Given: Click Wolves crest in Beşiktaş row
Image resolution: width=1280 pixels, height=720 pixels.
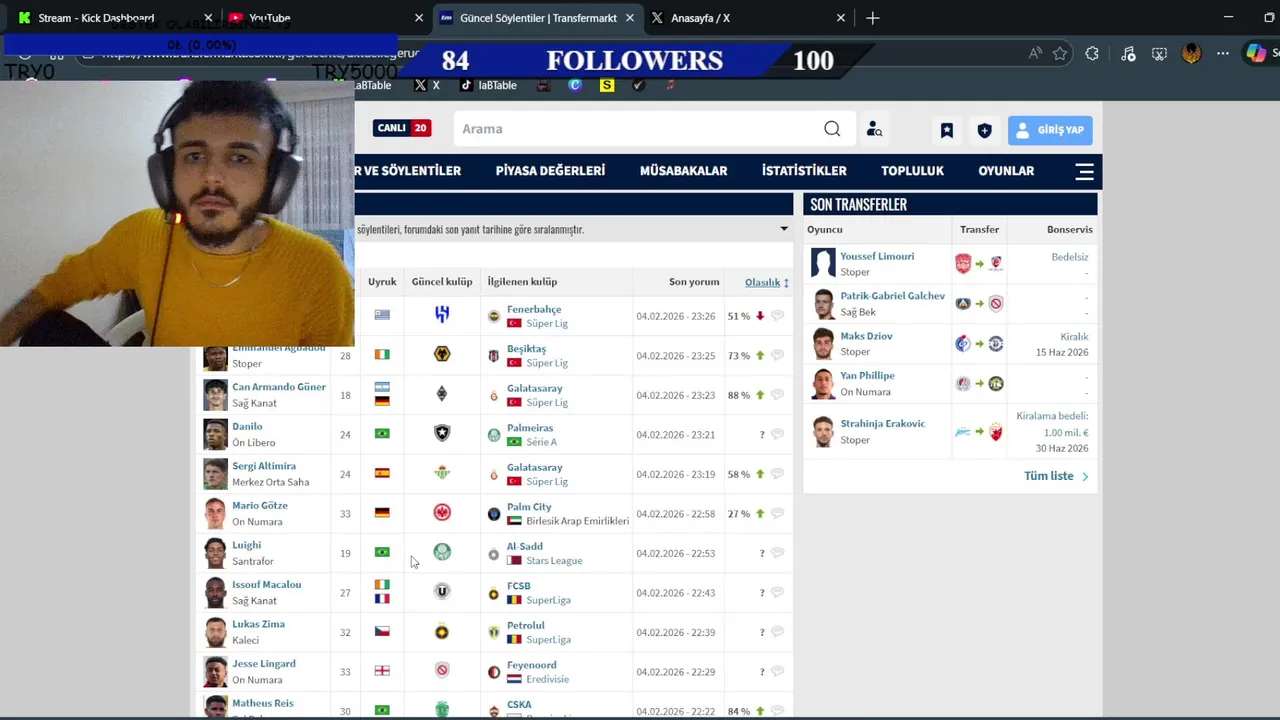Looking at the screenshot, I should tap(442, 354).
